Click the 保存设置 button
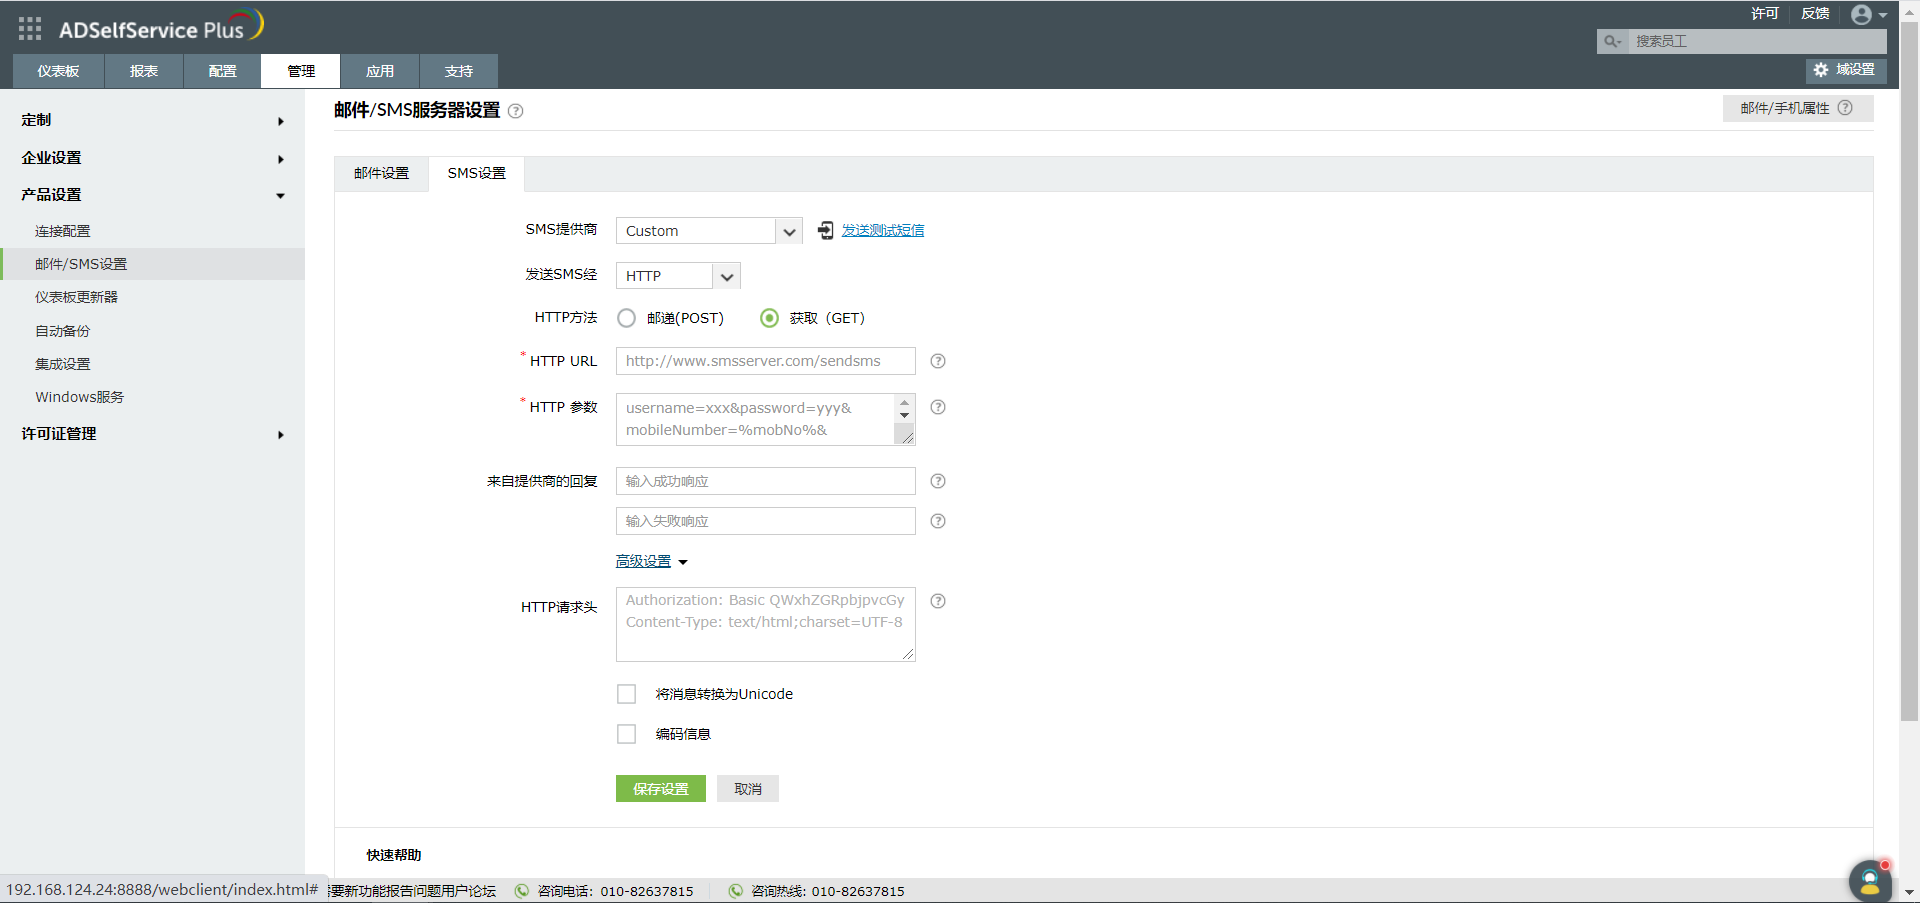This screenshot has height=903, width=1920. (x=660, y=788)
